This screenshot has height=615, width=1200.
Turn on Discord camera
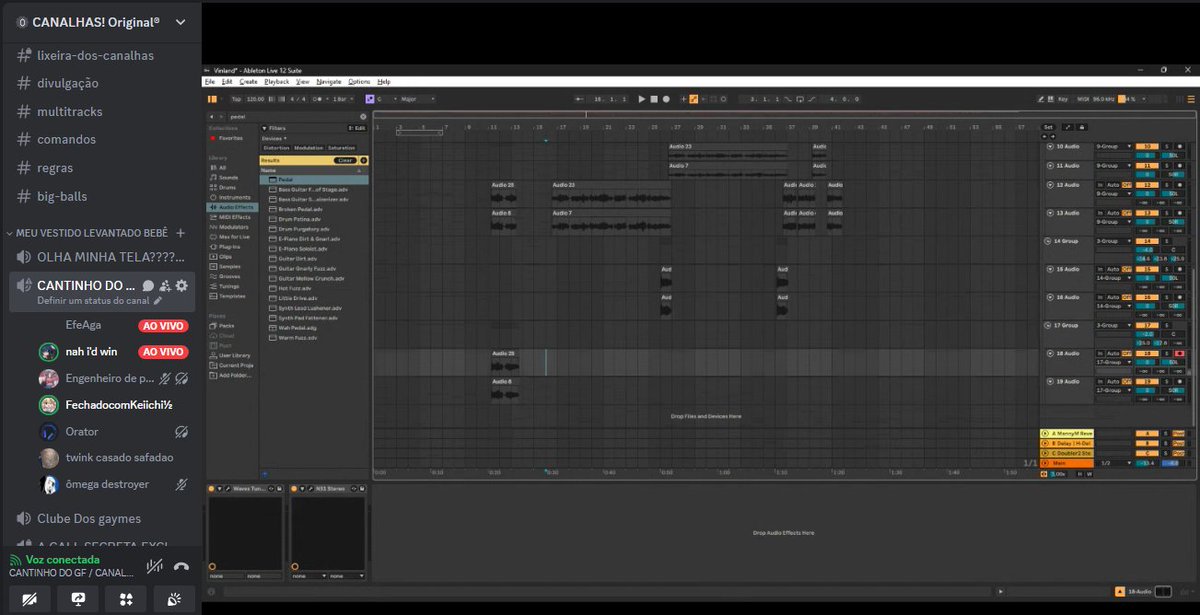pyautogui.click(x=29, y=598)
